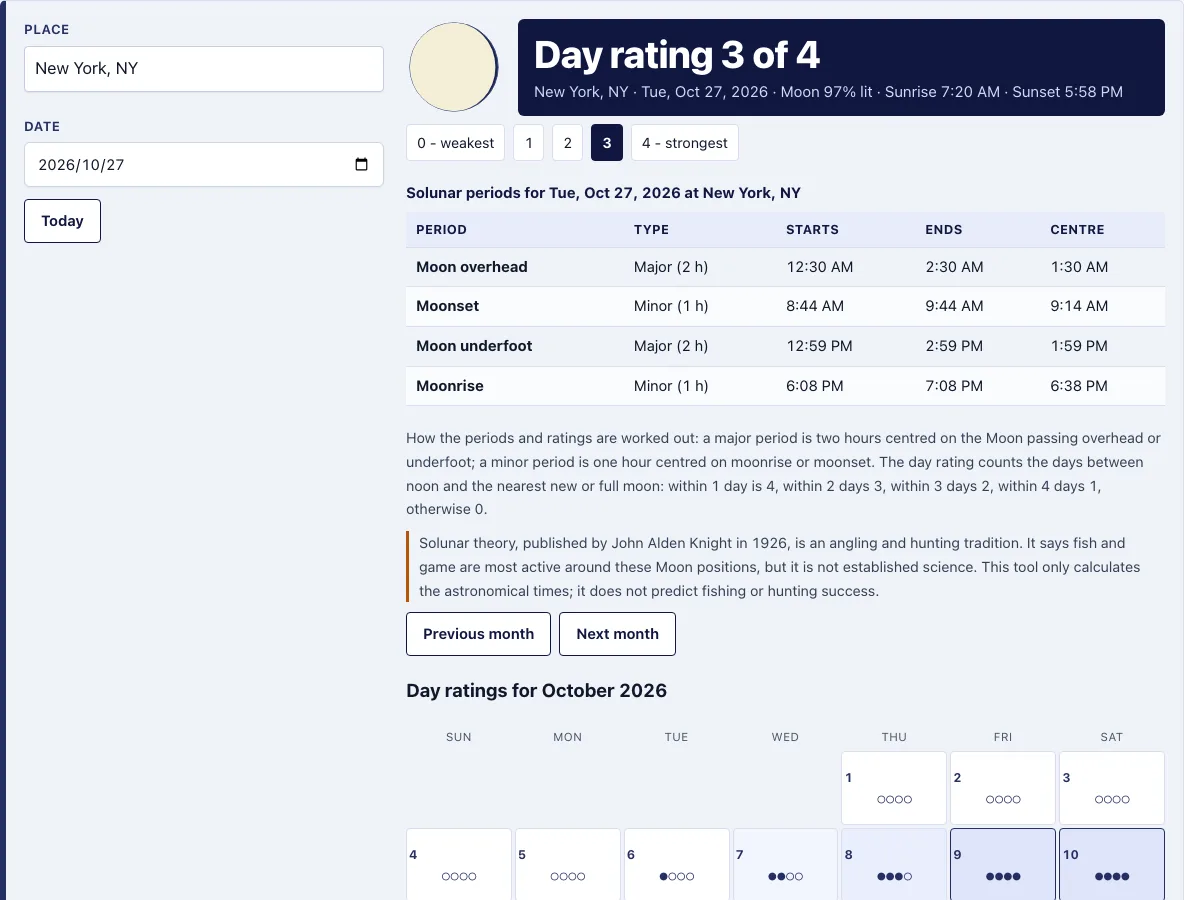1184x900 pixels.
Task: Go to Previous month
Action: (479, 634)
